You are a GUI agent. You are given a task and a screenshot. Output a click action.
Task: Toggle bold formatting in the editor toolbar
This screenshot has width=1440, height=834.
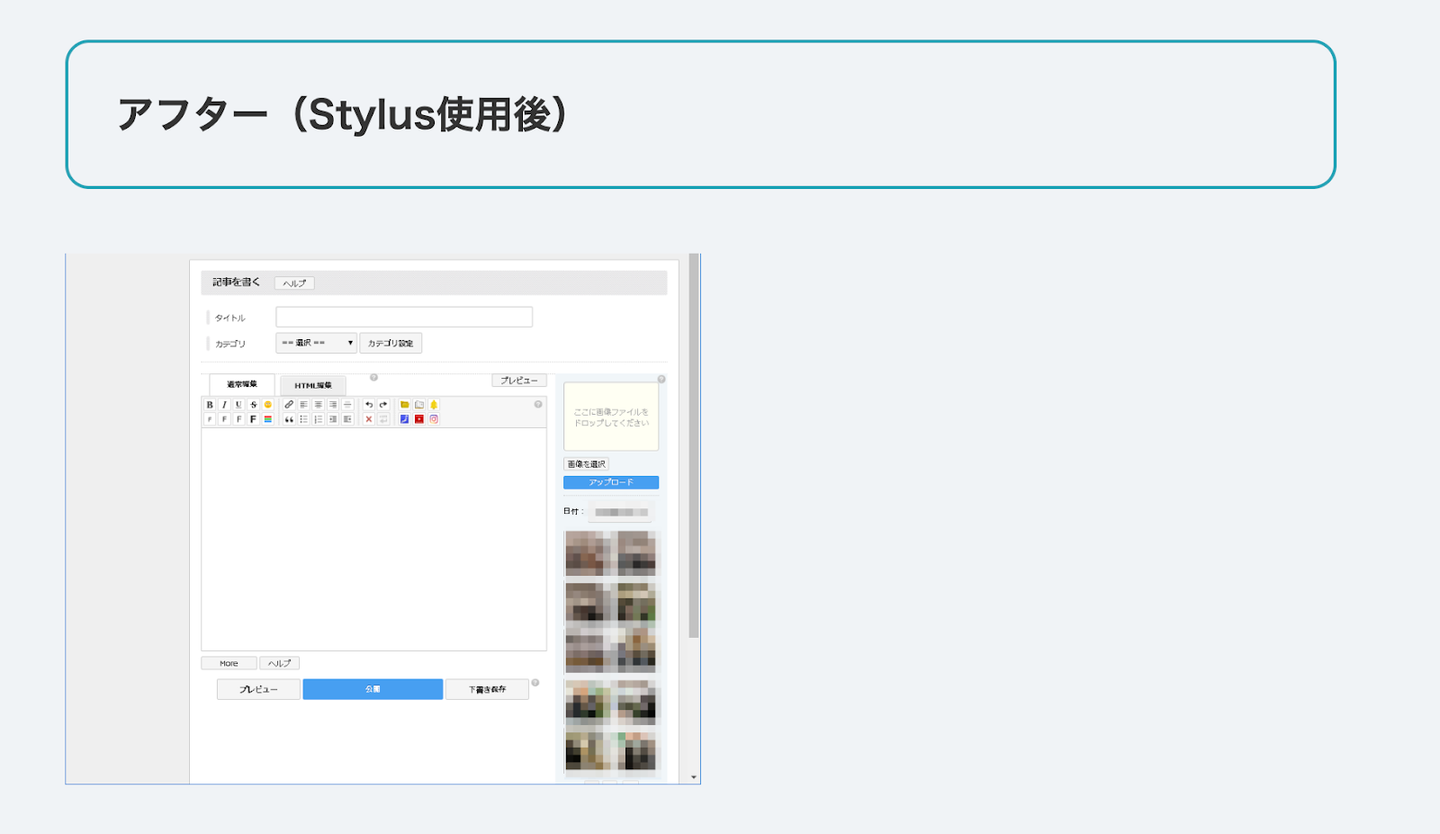(x=210, y=404)
